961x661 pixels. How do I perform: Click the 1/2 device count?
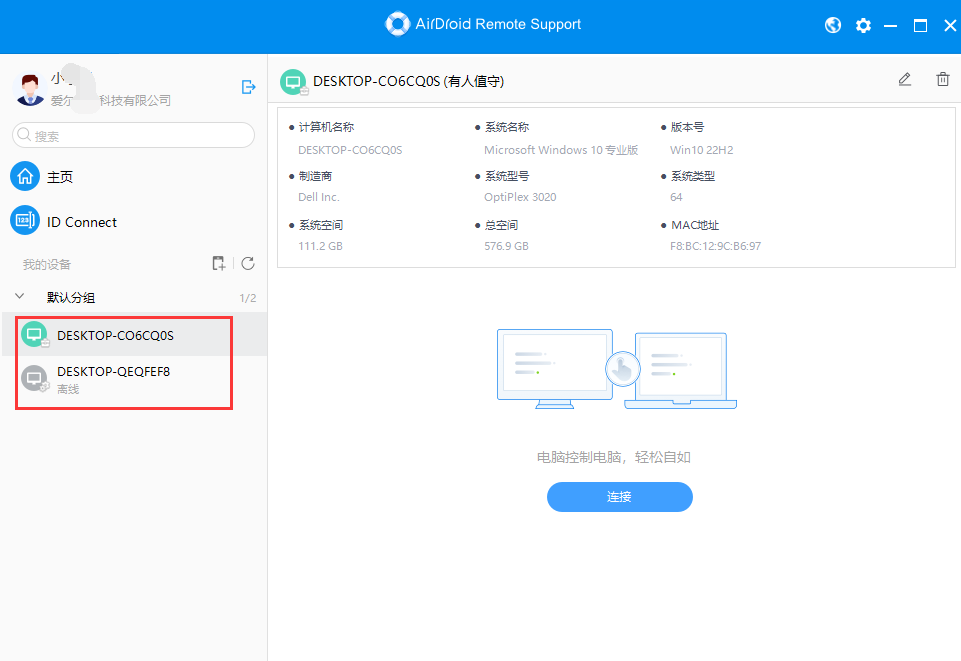tap(248, 298)
